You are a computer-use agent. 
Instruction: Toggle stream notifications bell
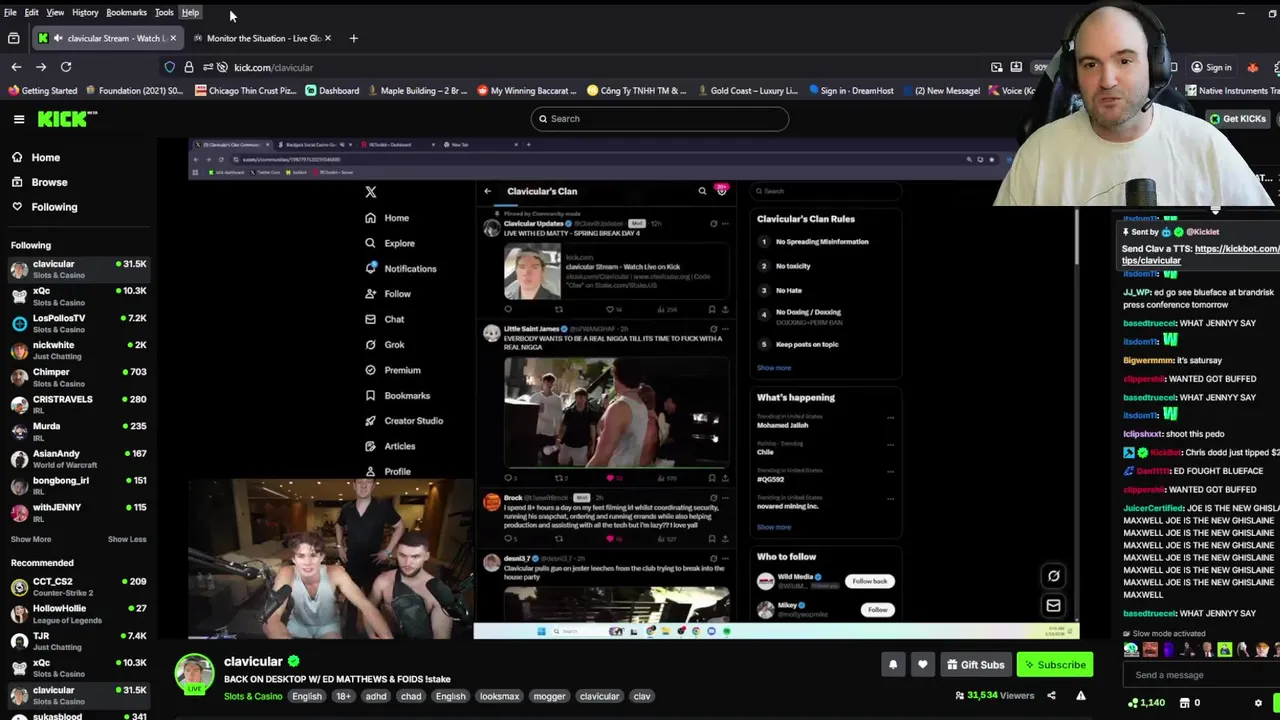pos(893,664)
